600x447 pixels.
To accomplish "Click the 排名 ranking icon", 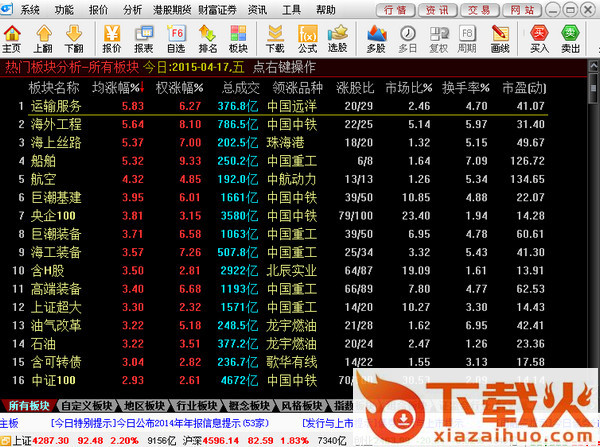I will 207,39.
